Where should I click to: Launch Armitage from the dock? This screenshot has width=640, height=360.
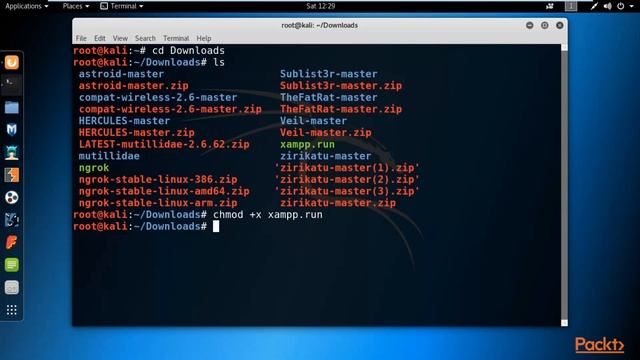click(11, 152)
